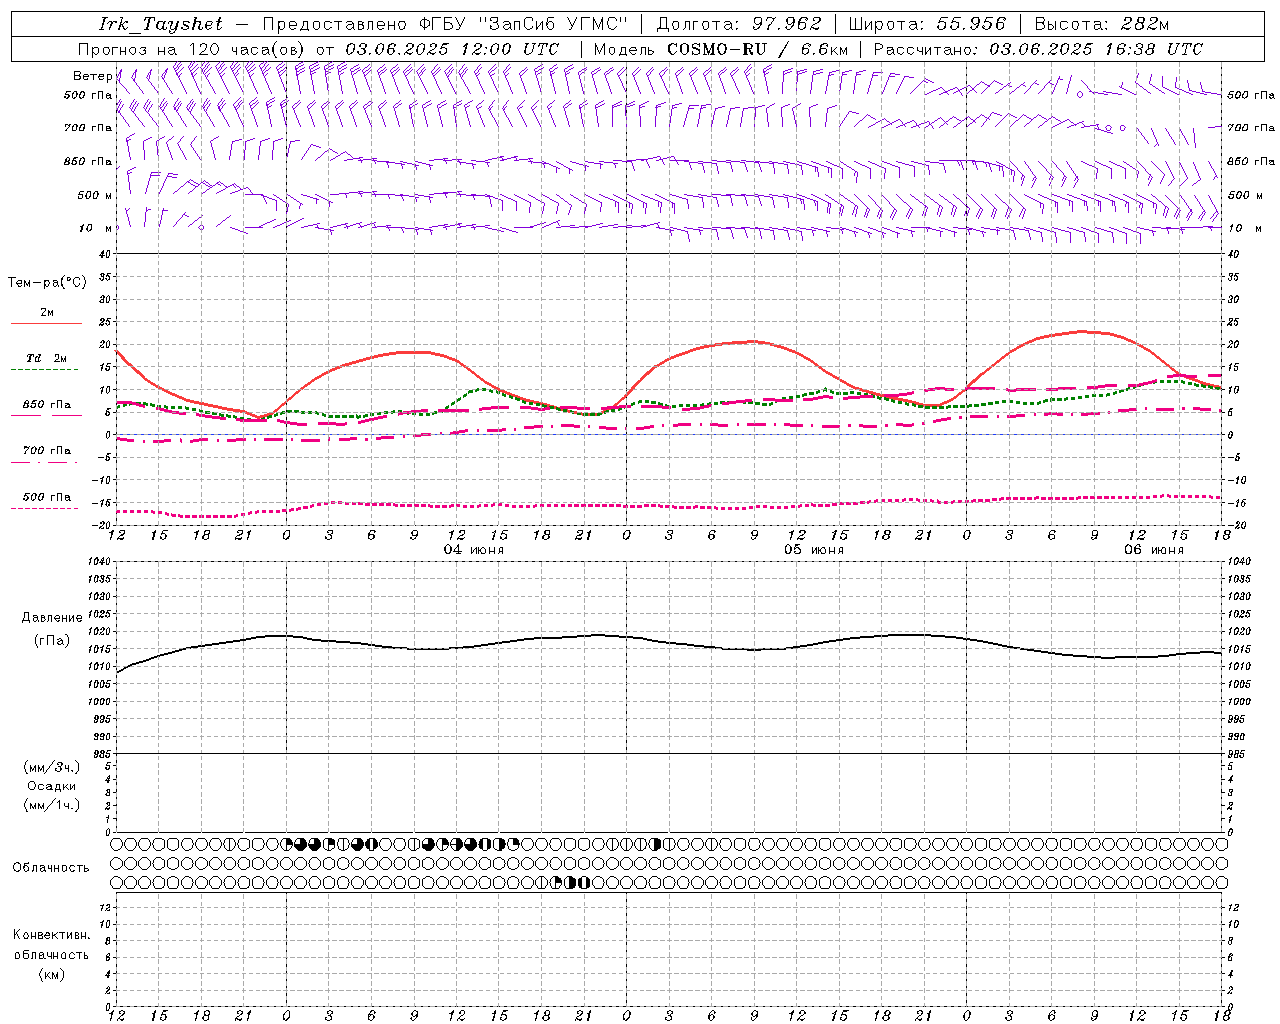Click the 04 июня date label
This screenshot has height=1024, width=1280.
tap(474, 550)
